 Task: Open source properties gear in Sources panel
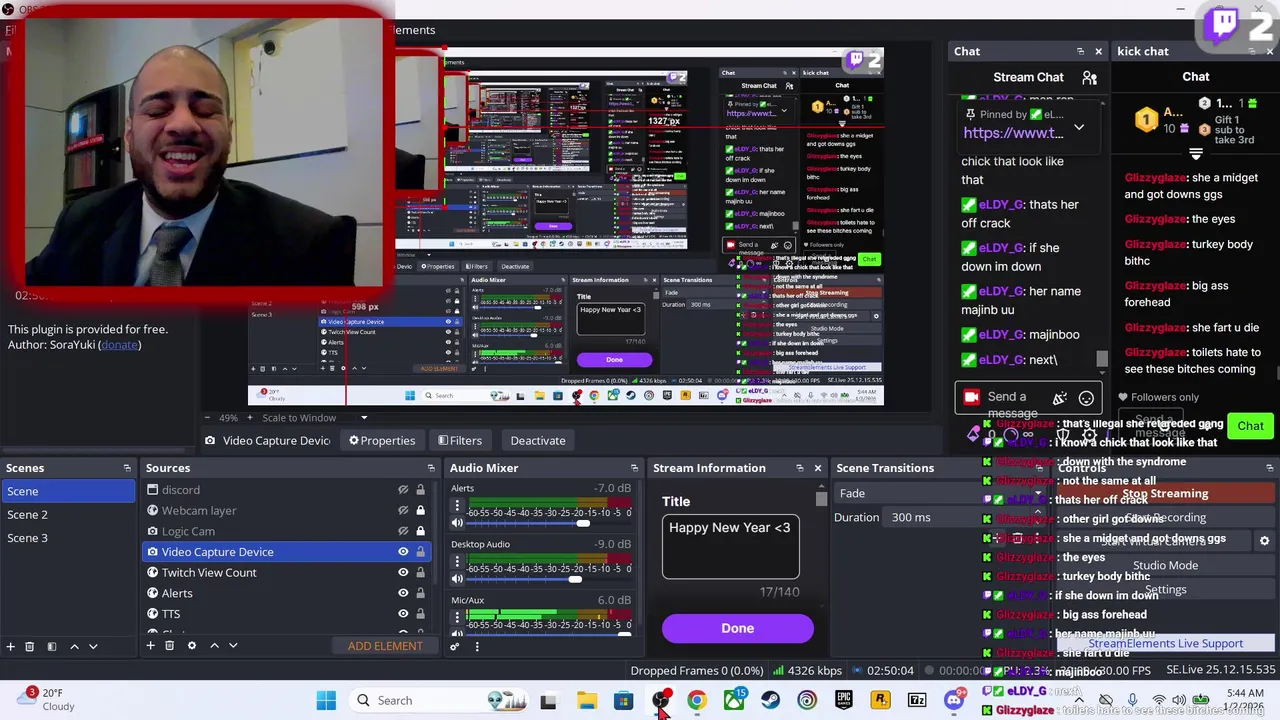(x=192, y=645)
